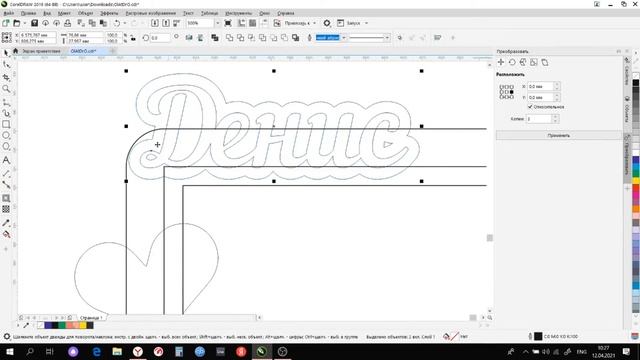
Task: Select the Text tool
Action: pos(6,160)
